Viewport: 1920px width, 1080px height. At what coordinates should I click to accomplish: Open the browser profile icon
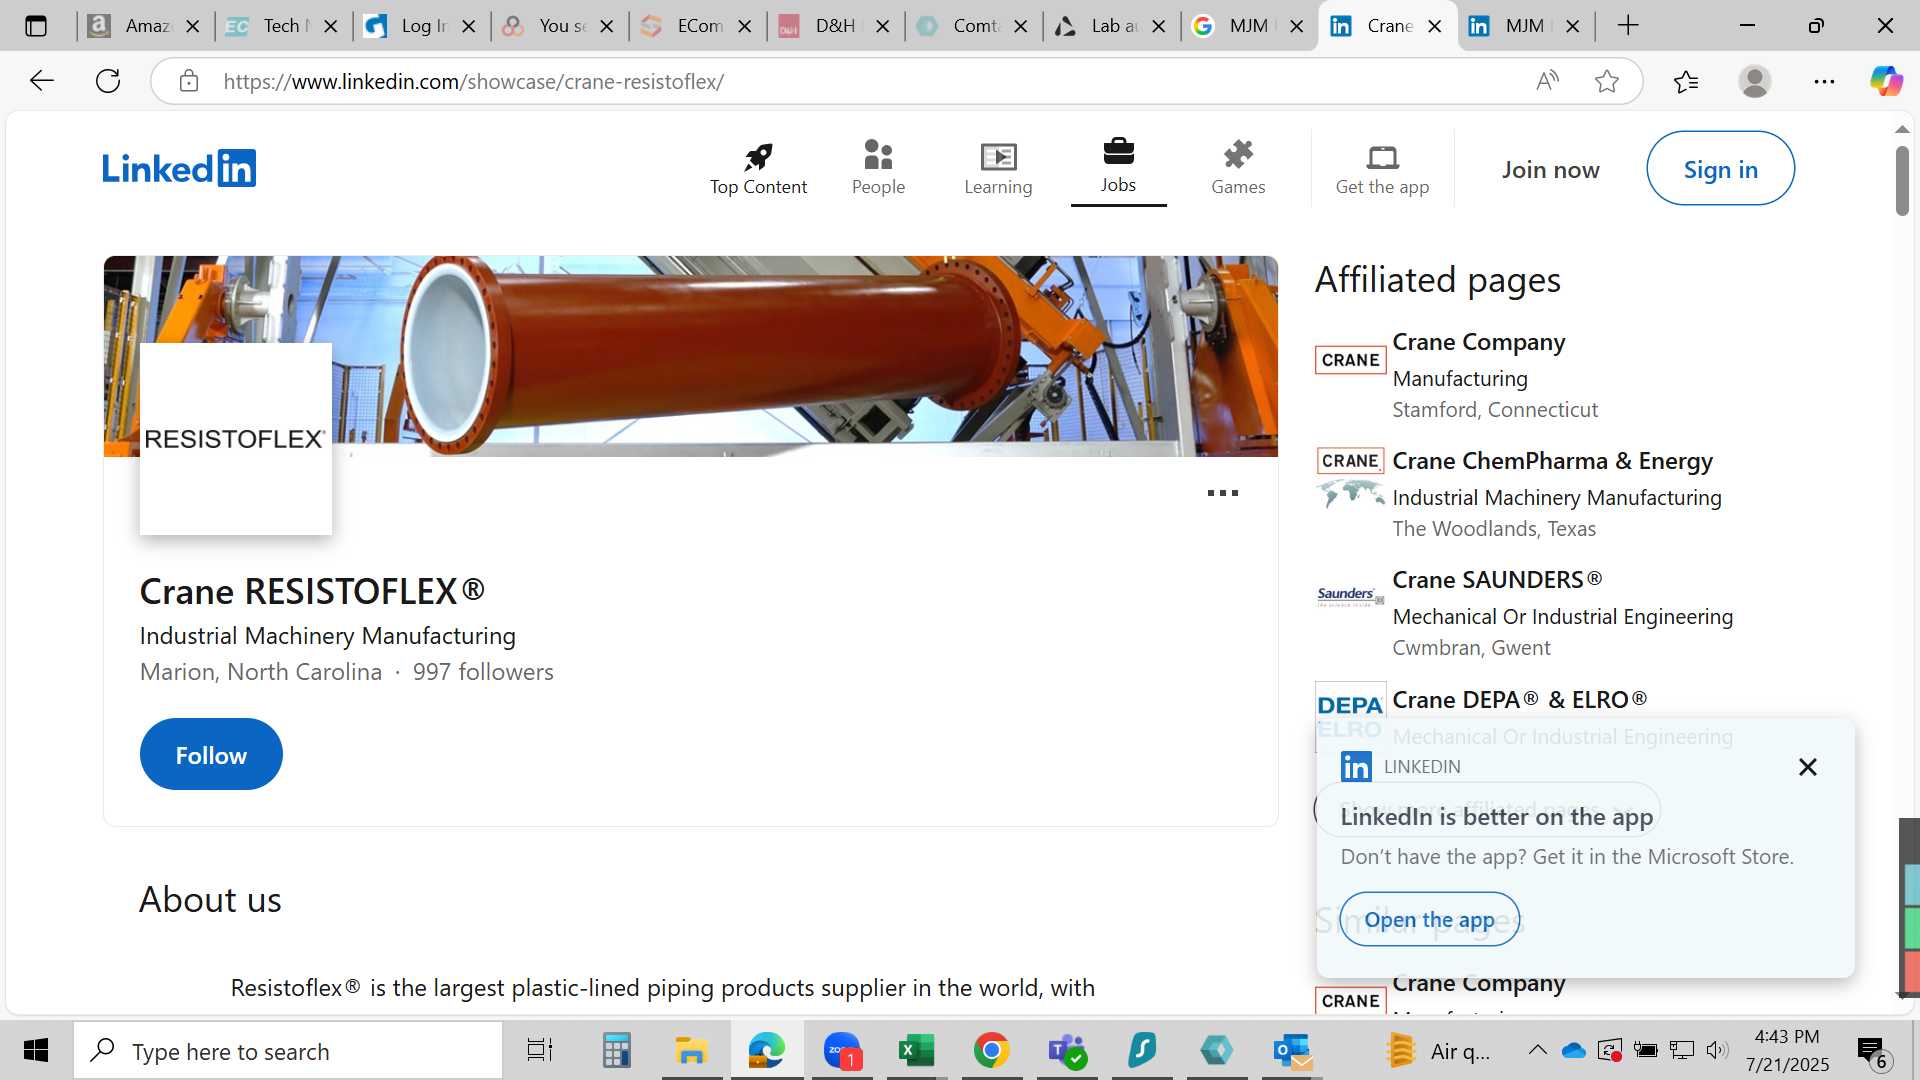click(1755, 81)
